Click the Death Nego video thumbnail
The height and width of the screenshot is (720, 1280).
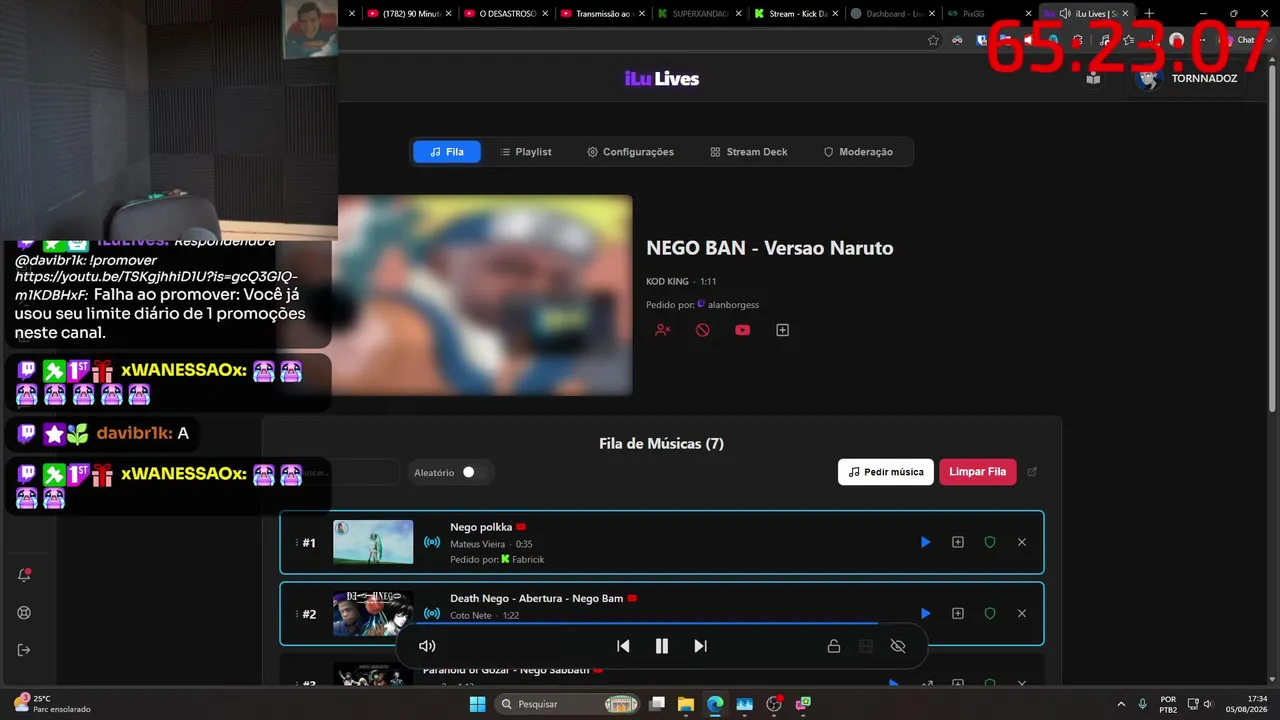pos(373,613)
